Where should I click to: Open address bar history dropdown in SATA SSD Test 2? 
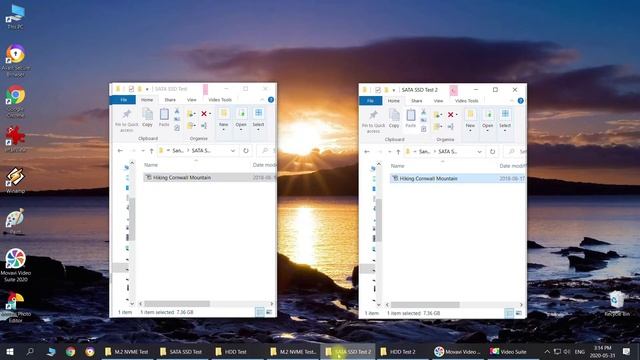[480, 151]
